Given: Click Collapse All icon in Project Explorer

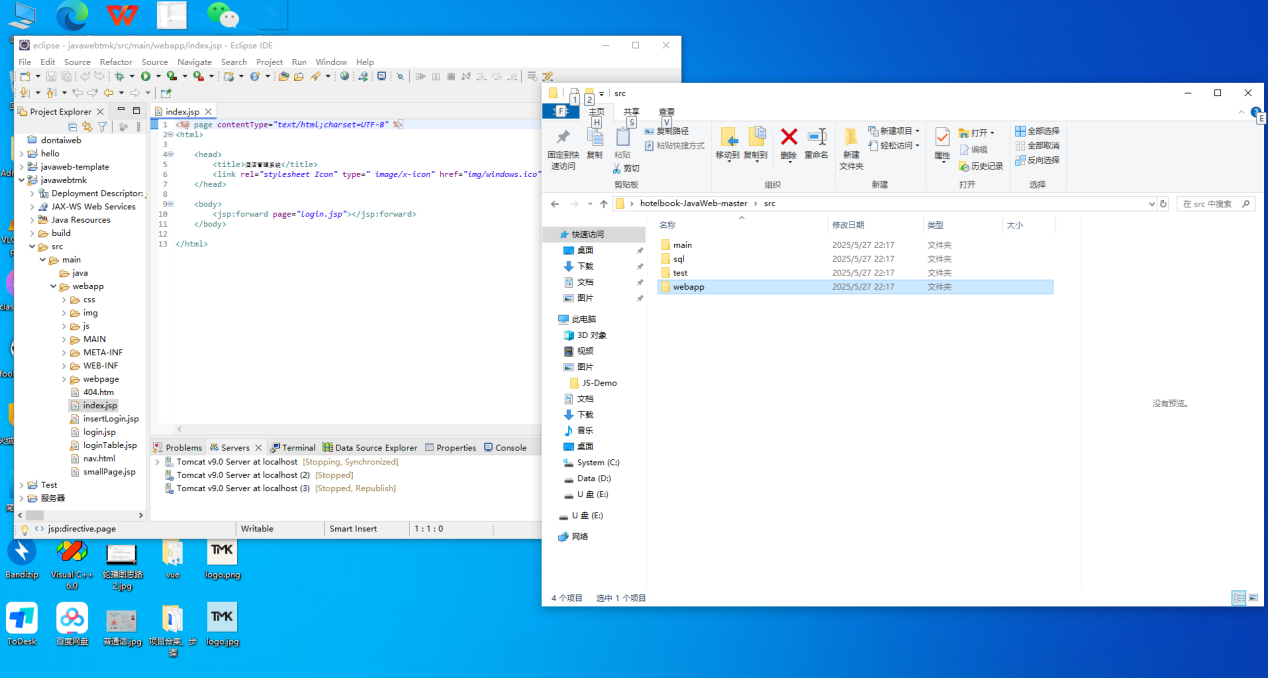Looking at the screenshot, I should click(x=73, y=127).
